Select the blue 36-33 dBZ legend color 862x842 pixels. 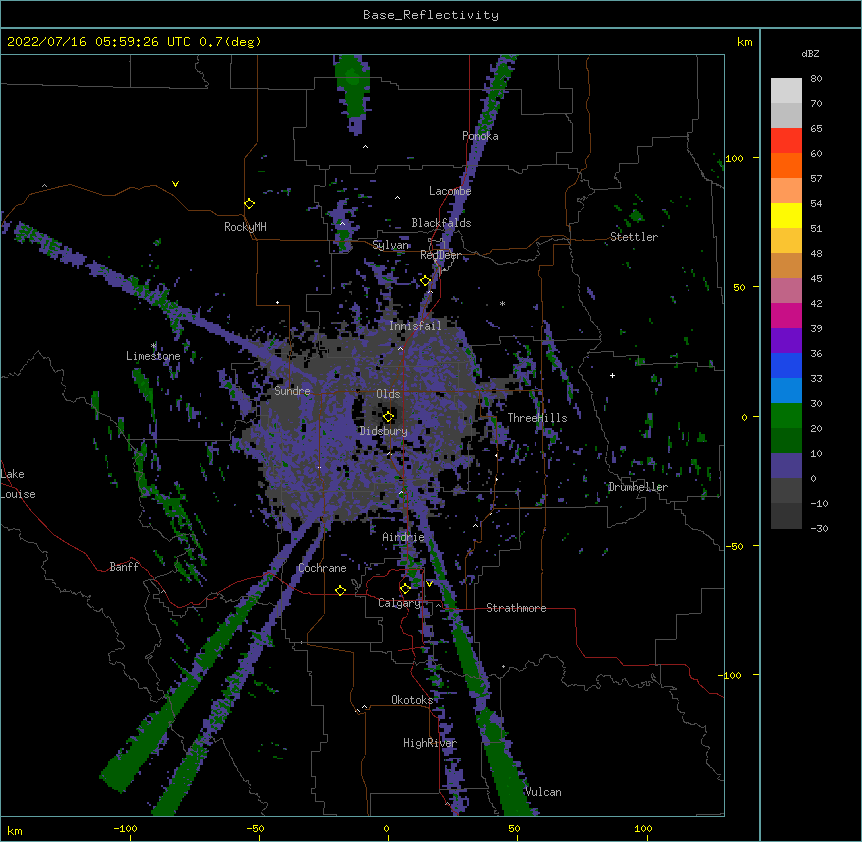click(x=786, y=365)
